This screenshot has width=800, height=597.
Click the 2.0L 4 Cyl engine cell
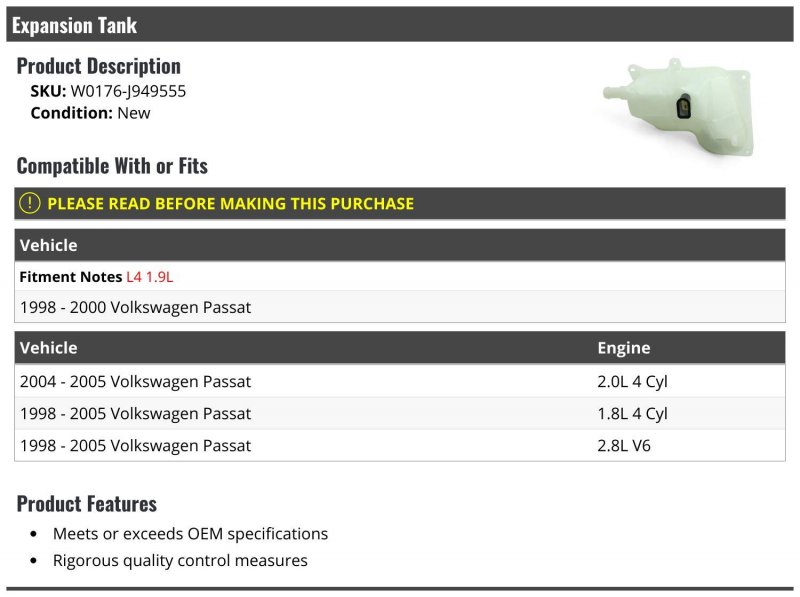pyautogui.click(x=632, y=381)
